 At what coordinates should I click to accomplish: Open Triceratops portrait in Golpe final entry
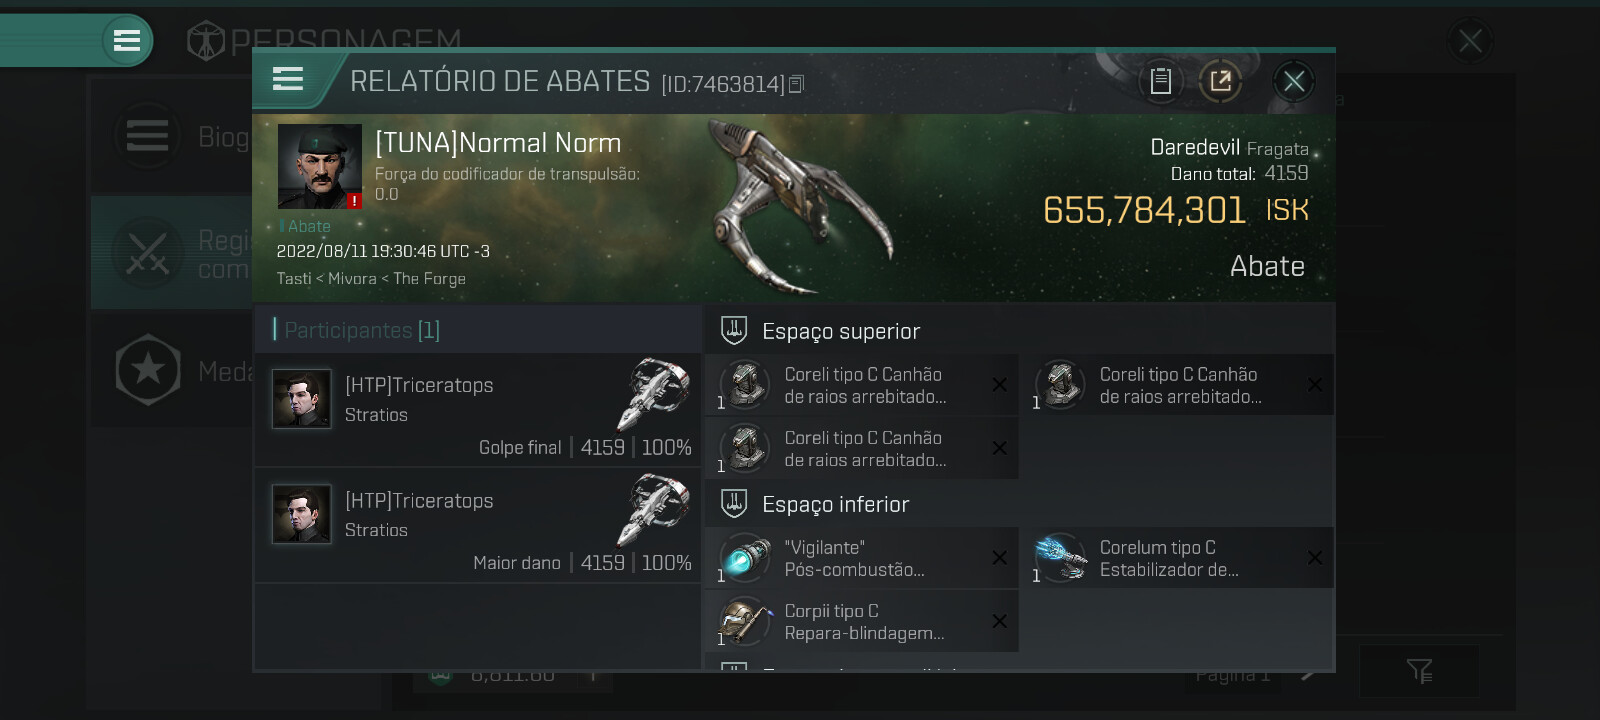tap(302, 399)
